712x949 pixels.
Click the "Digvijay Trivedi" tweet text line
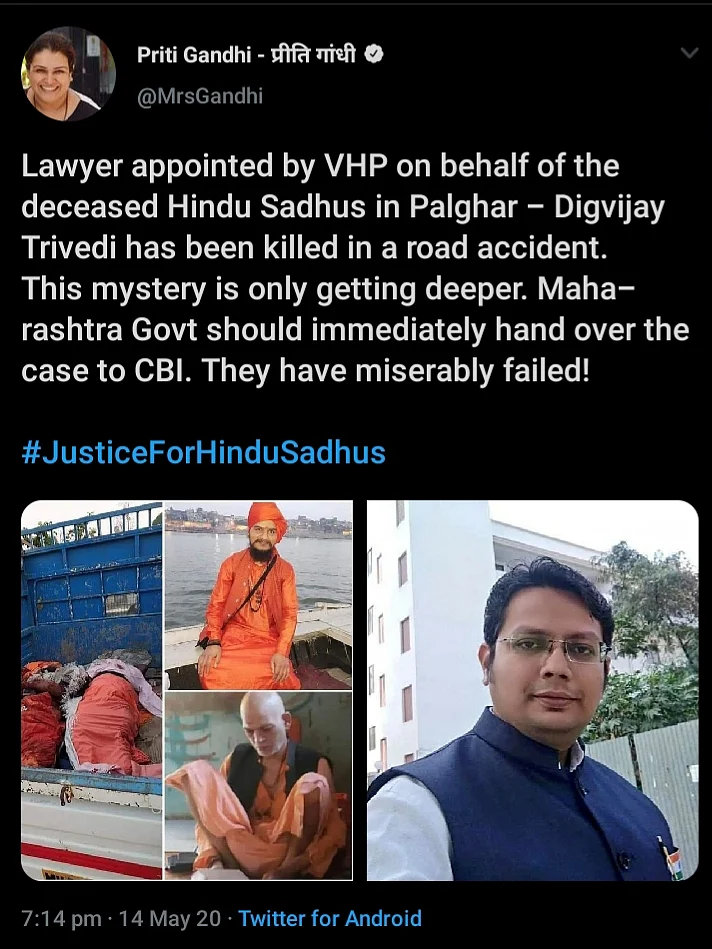(314, 248)
